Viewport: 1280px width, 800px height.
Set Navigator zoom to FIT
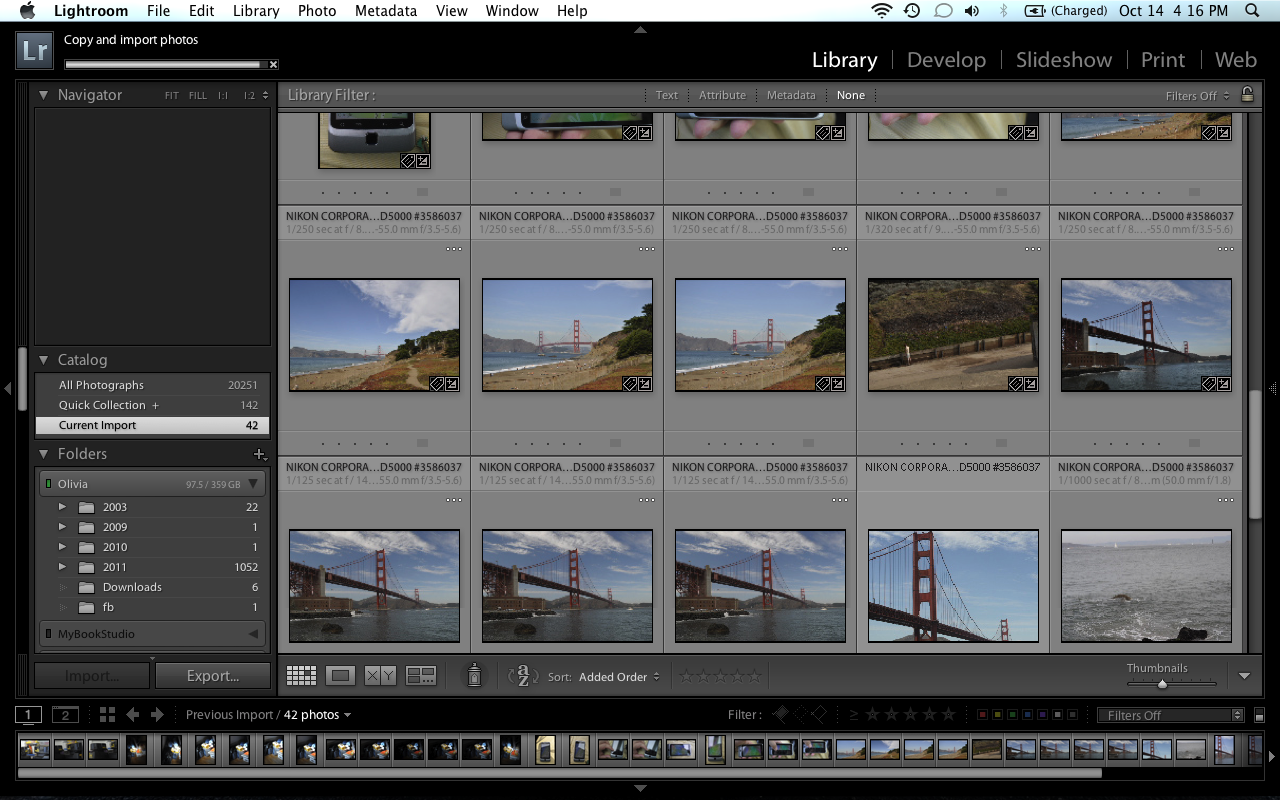click(x=172, y=96)
